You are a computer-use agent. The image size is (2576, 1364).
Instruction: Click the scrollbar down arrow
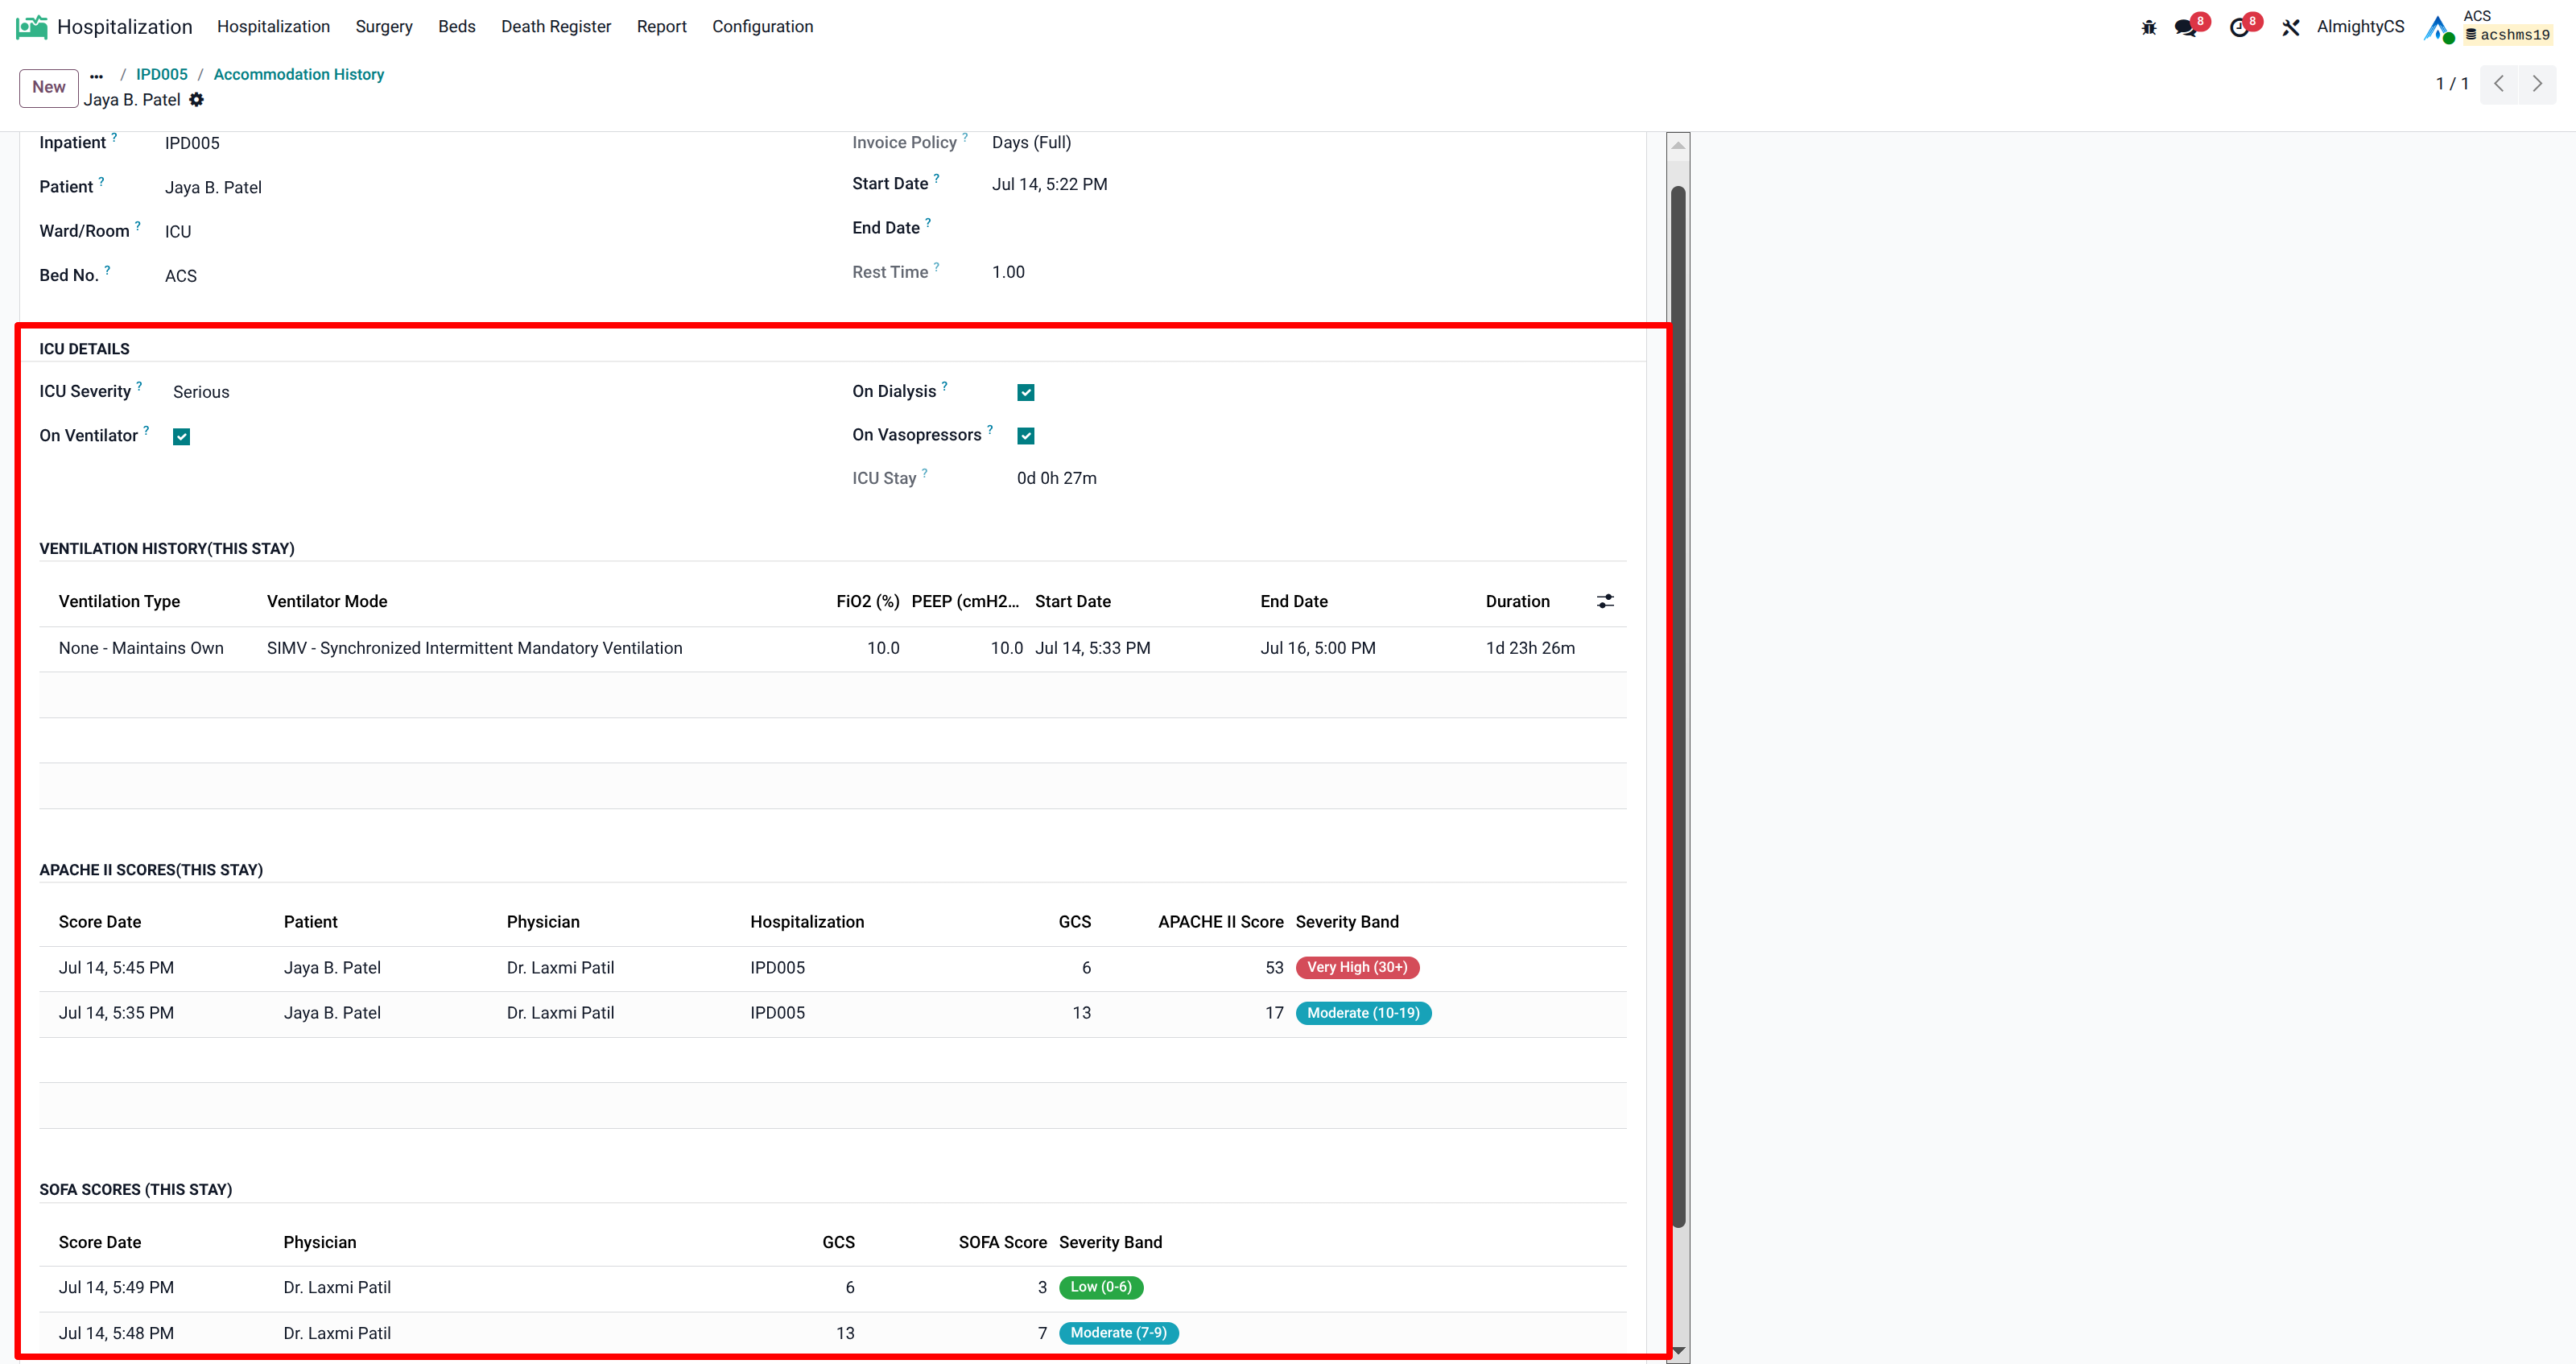(x=1679, y=1351)
